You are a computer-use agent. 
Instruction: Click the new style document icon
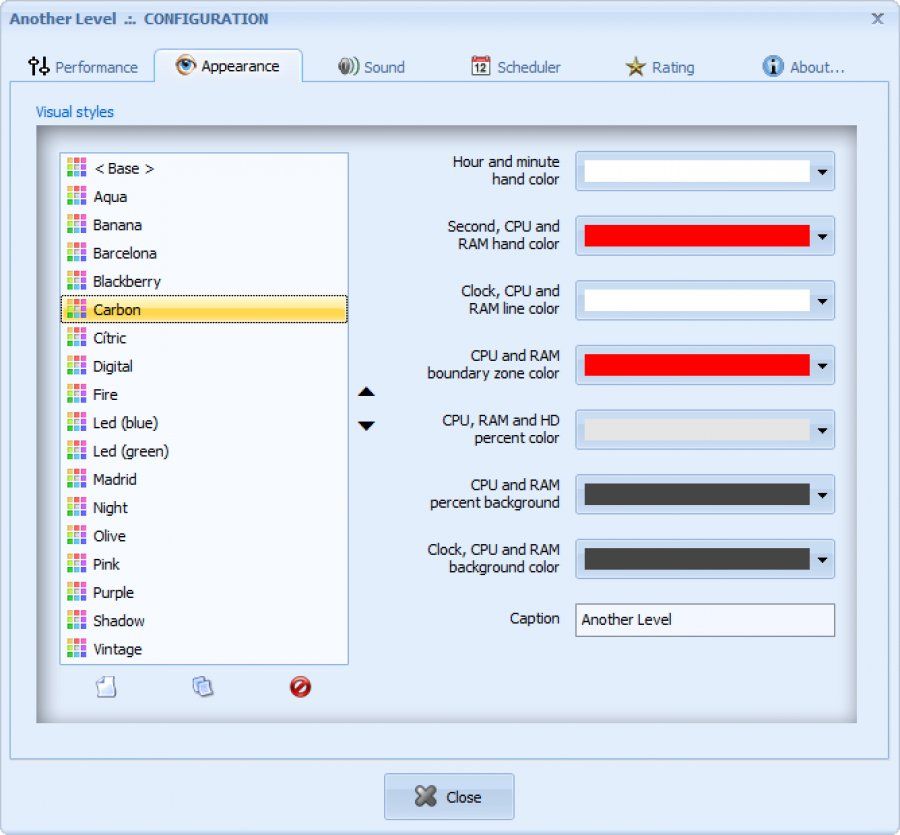(107, 687)
